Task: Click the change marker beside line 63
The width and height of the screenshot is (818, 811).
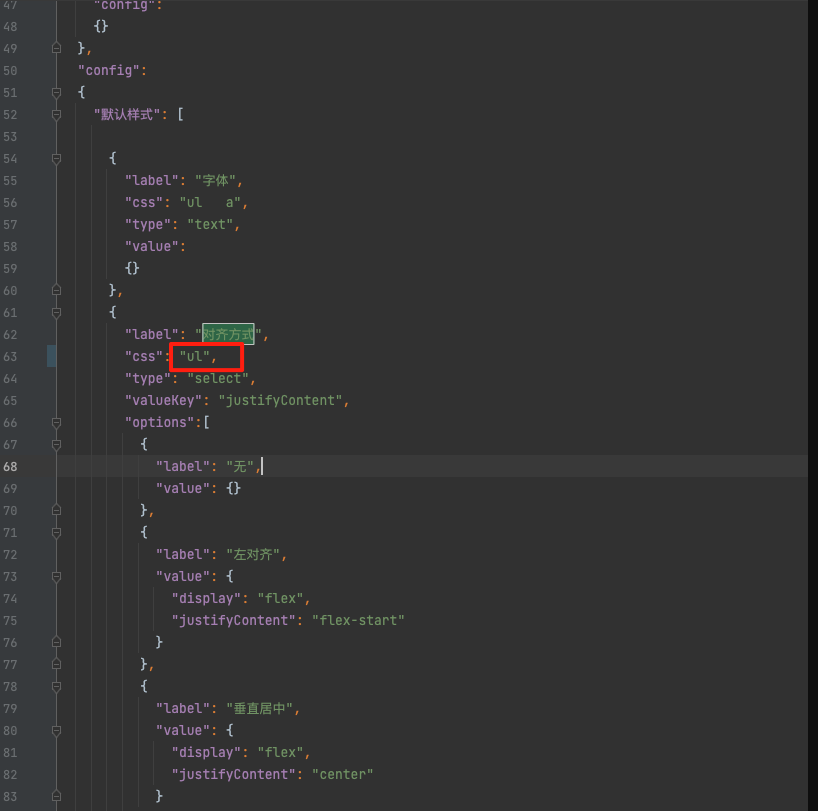Action: click(x=52, y=356)
